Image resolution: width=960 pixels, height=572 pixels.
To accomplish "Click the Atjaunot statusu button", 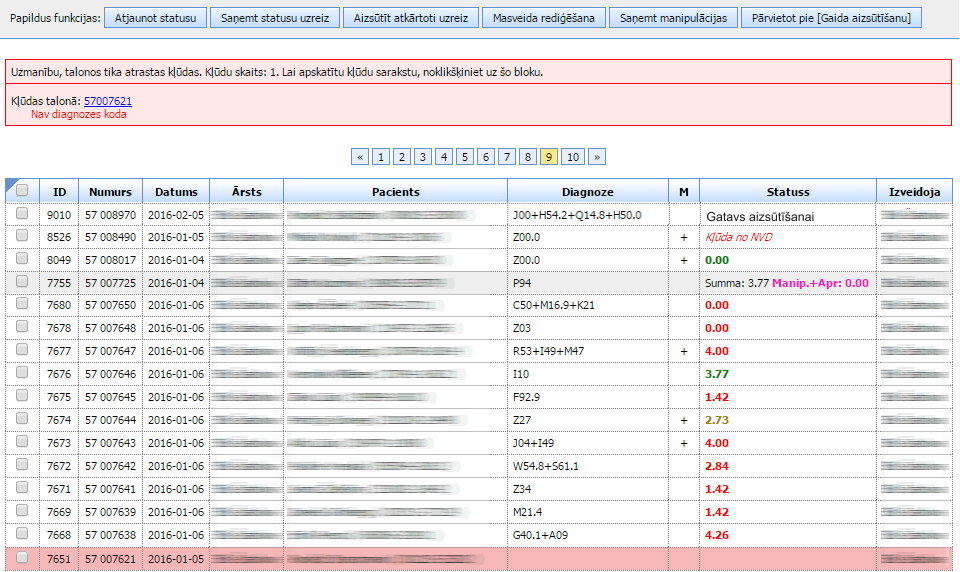I will click(x=156, y=18).
